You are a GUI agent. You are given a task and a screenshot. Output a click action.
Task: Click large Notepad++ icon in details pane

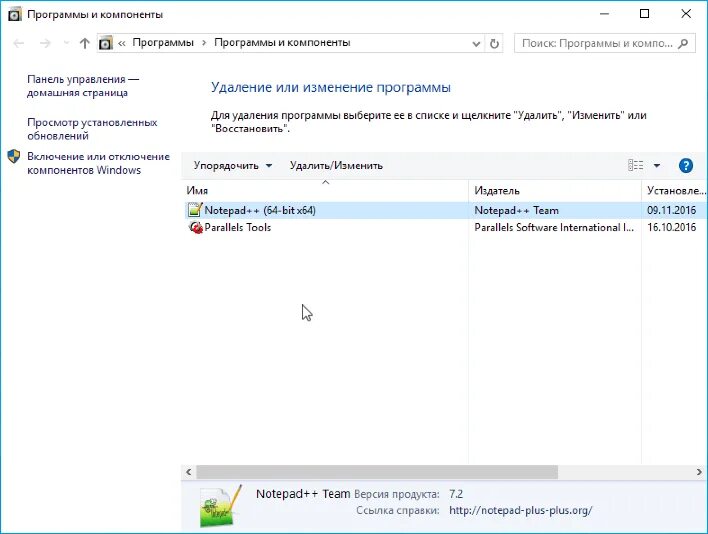(220, 506)
